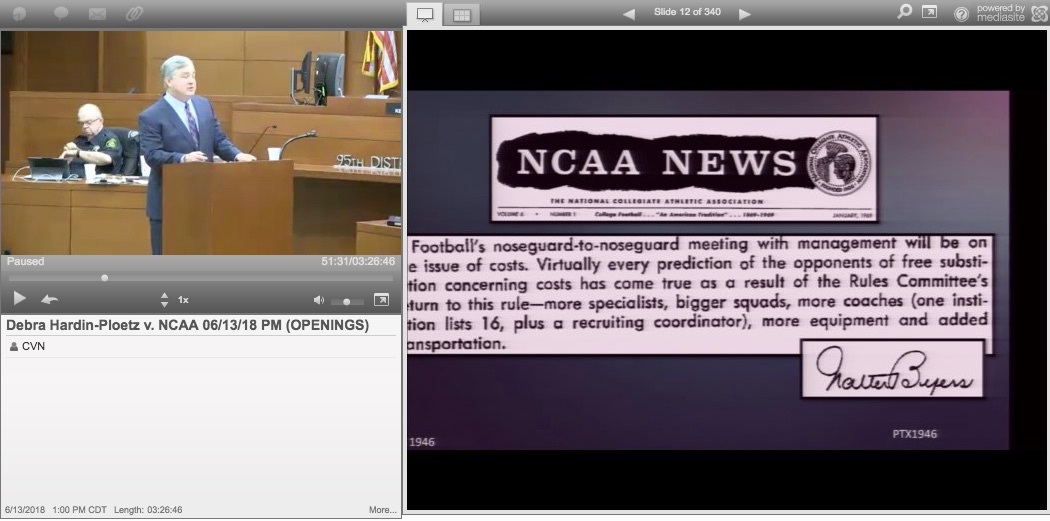Switch to slide grid view

coord(462,15)
